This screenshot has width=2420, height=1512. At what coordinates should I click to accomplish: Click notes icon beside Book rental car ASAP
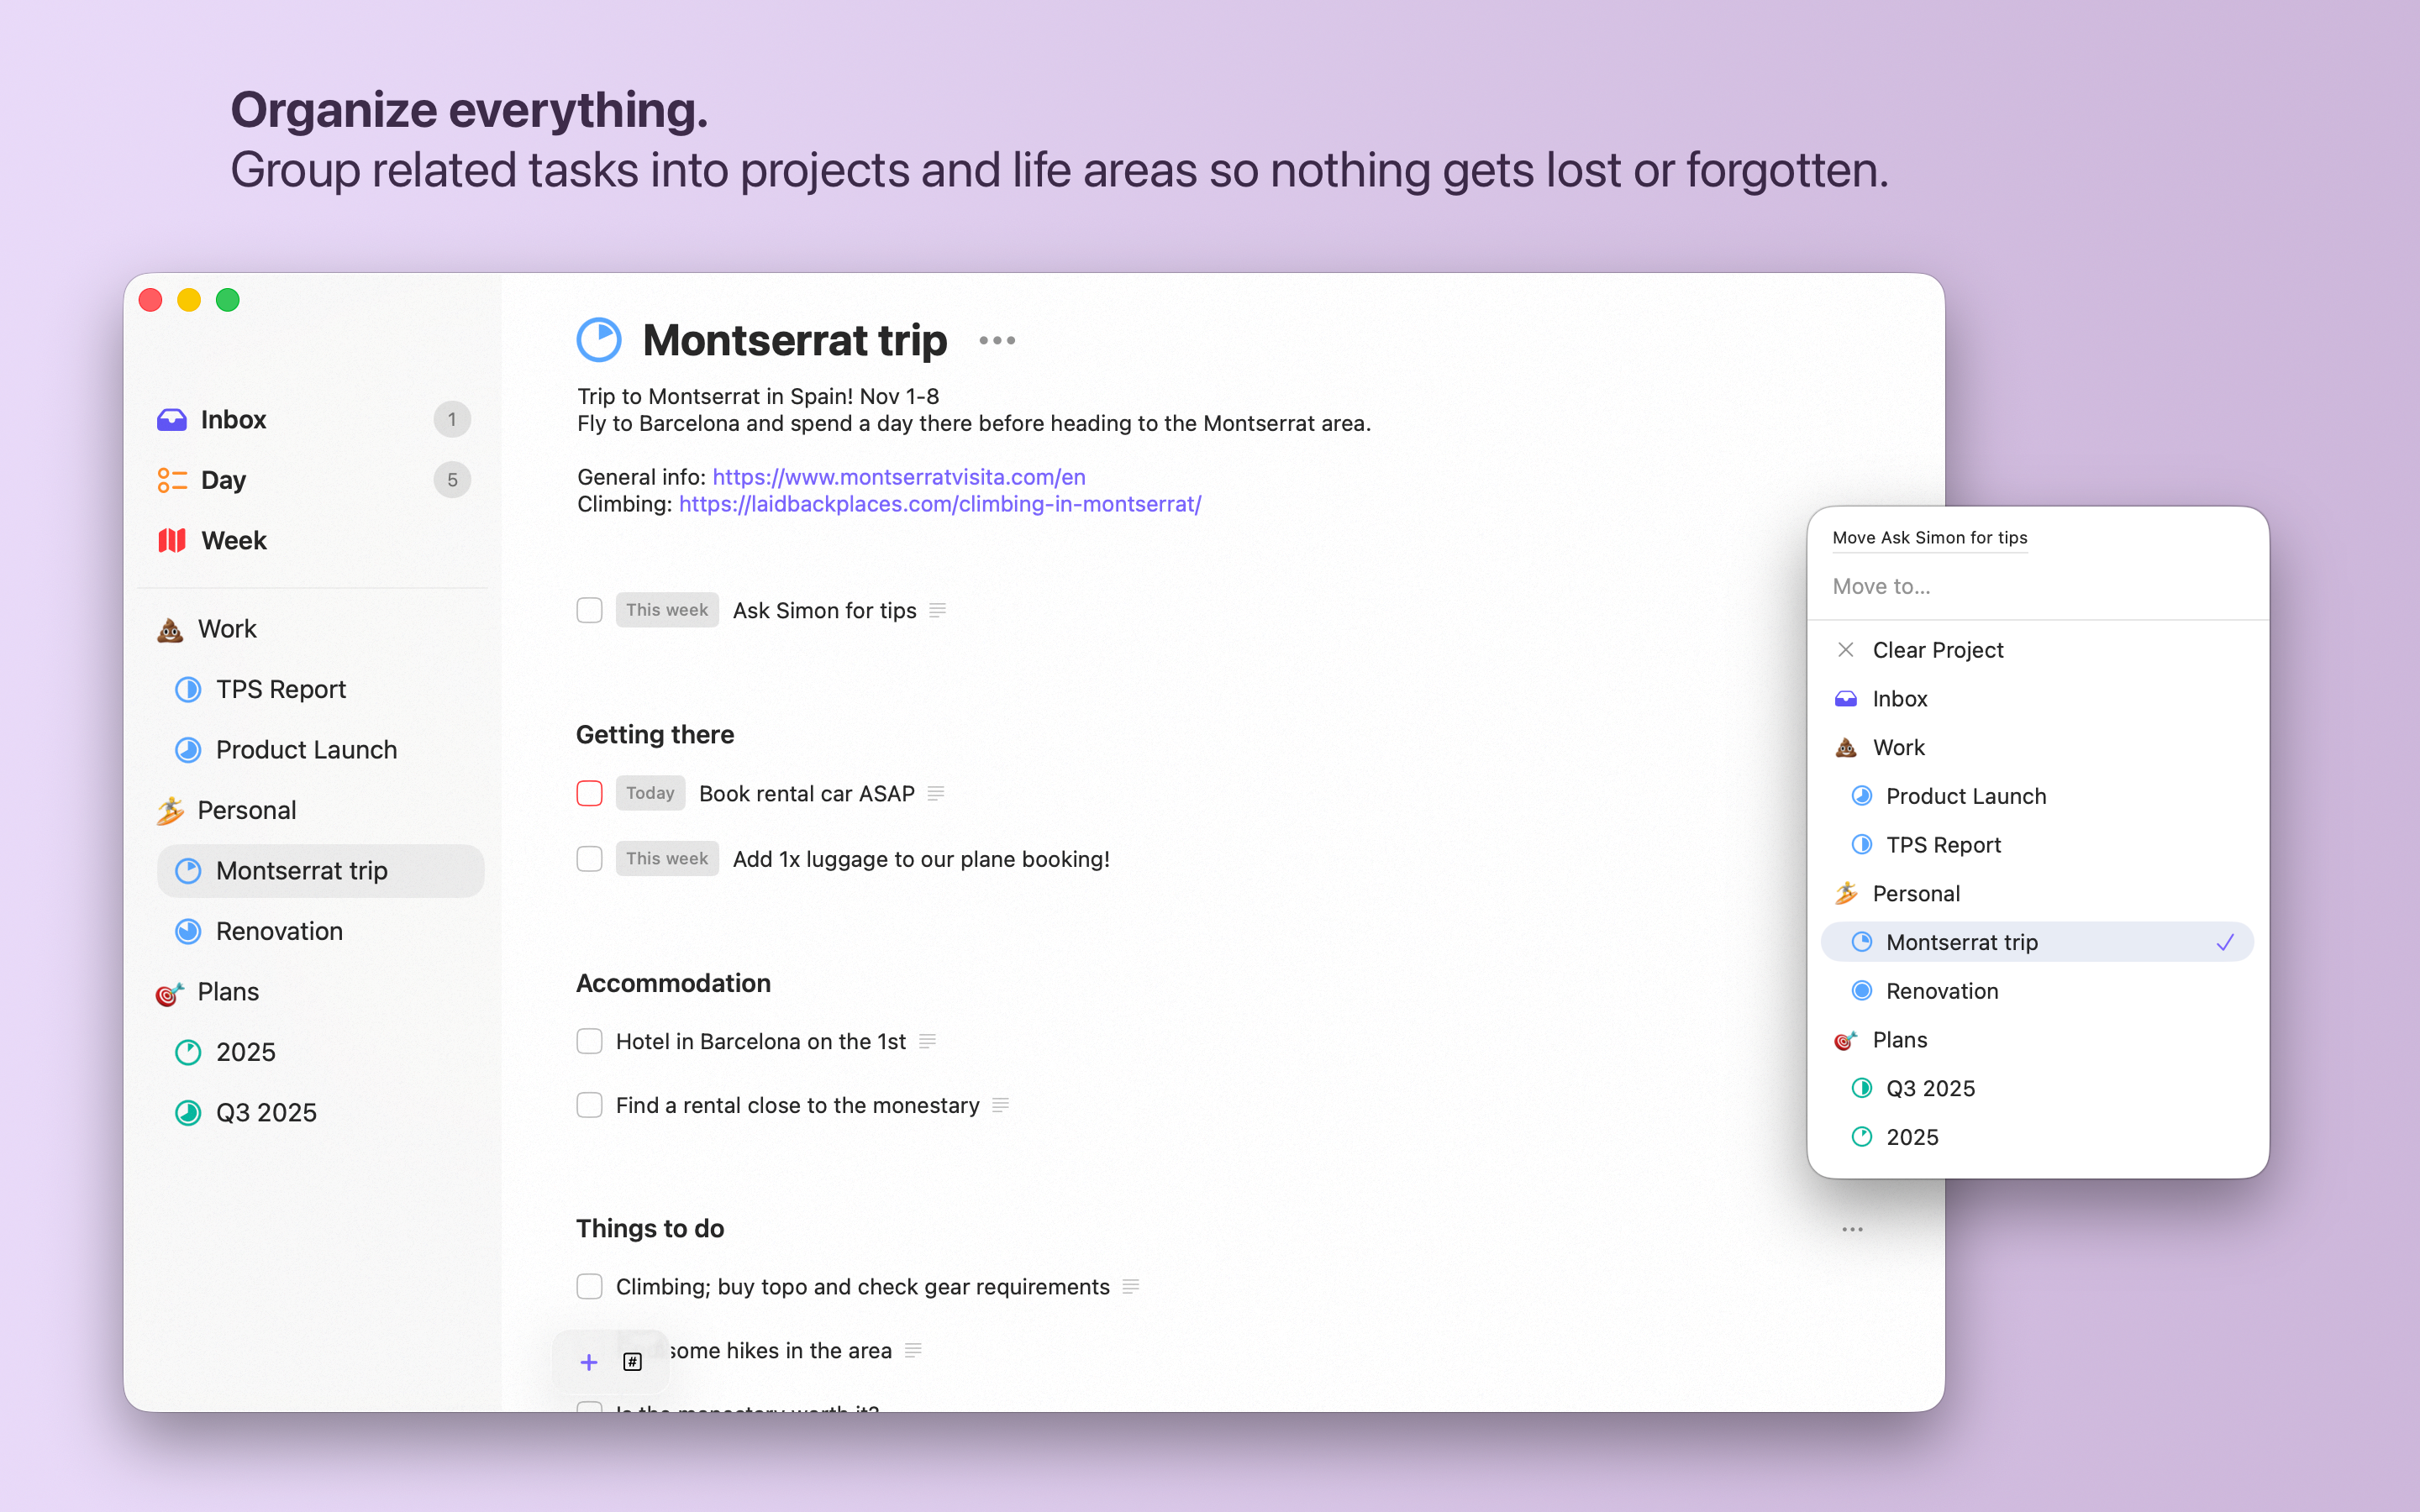pyautogui.click(x=936, y=793)
